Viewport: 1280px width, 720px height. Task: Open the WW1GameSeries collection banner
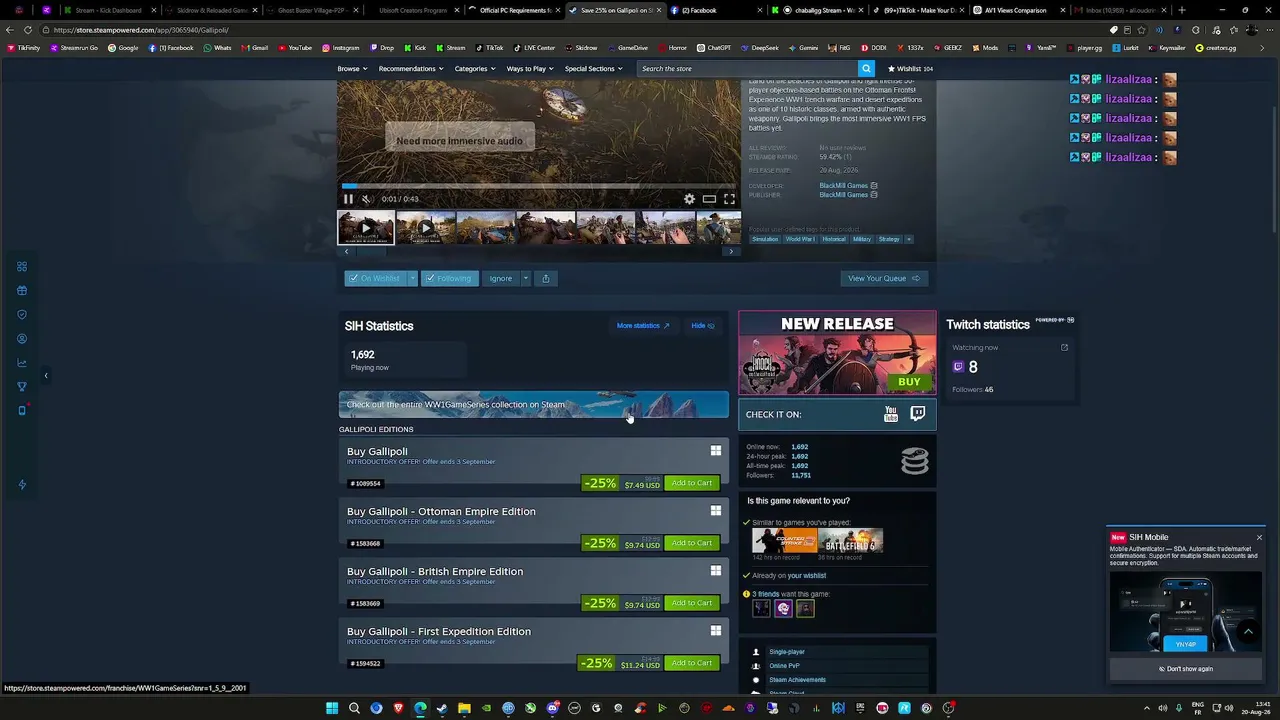[534, 405]
